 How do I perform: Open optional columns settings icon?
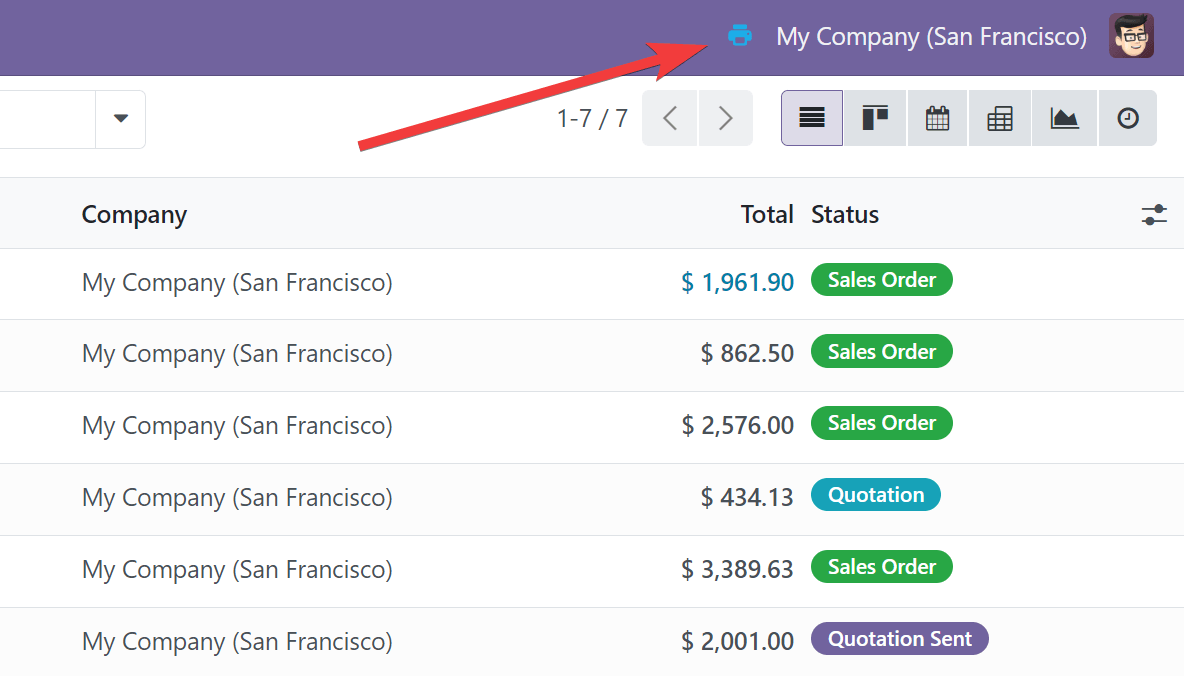tap(1154, 214)
